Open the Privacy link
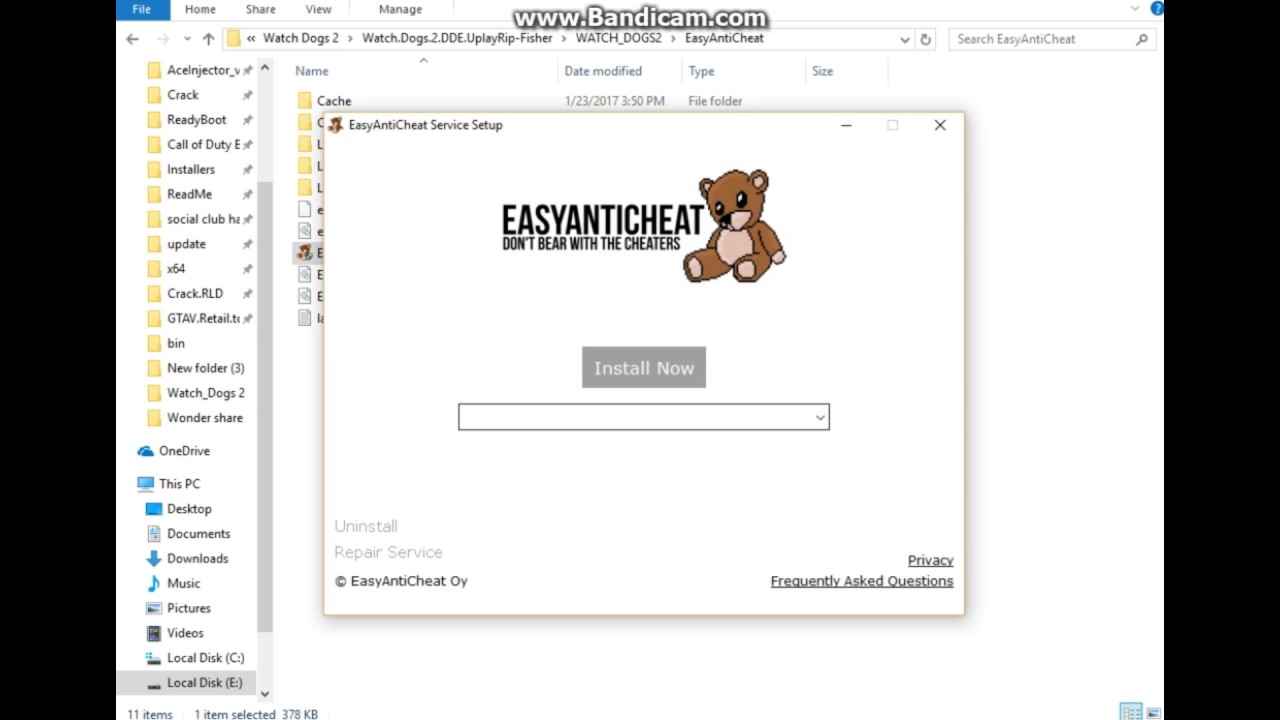 click(x=930, y=560)
